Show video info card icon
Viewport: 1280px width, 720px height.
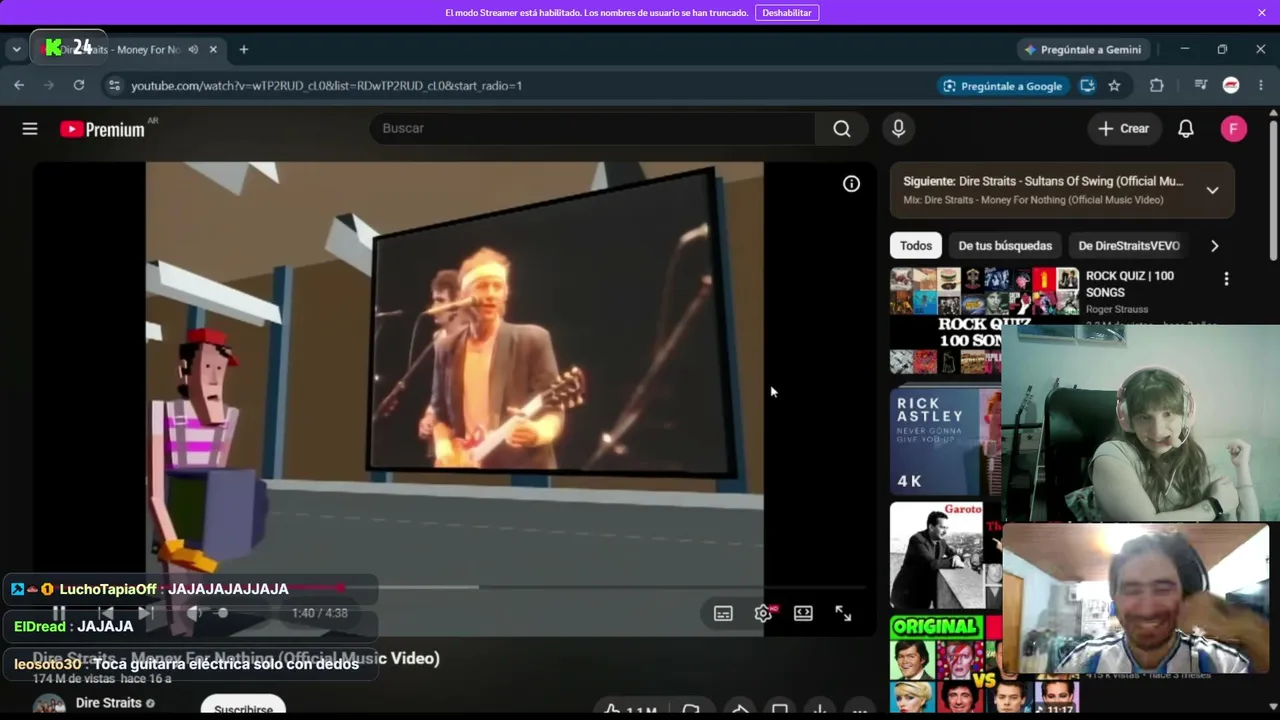pyautogui.click(x=851, y=184)
